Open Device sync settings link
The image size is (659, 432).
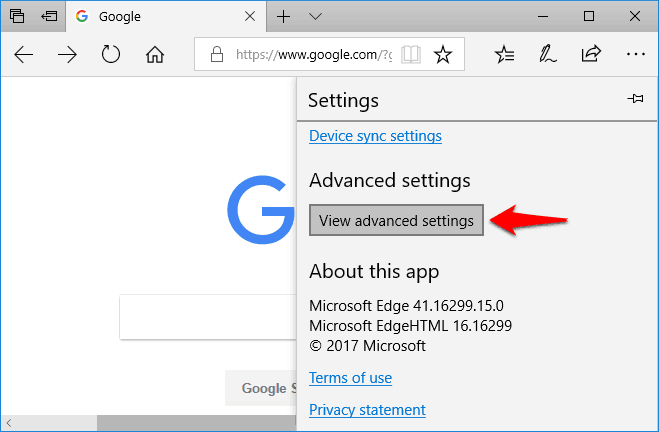click(x=375, y=136)
